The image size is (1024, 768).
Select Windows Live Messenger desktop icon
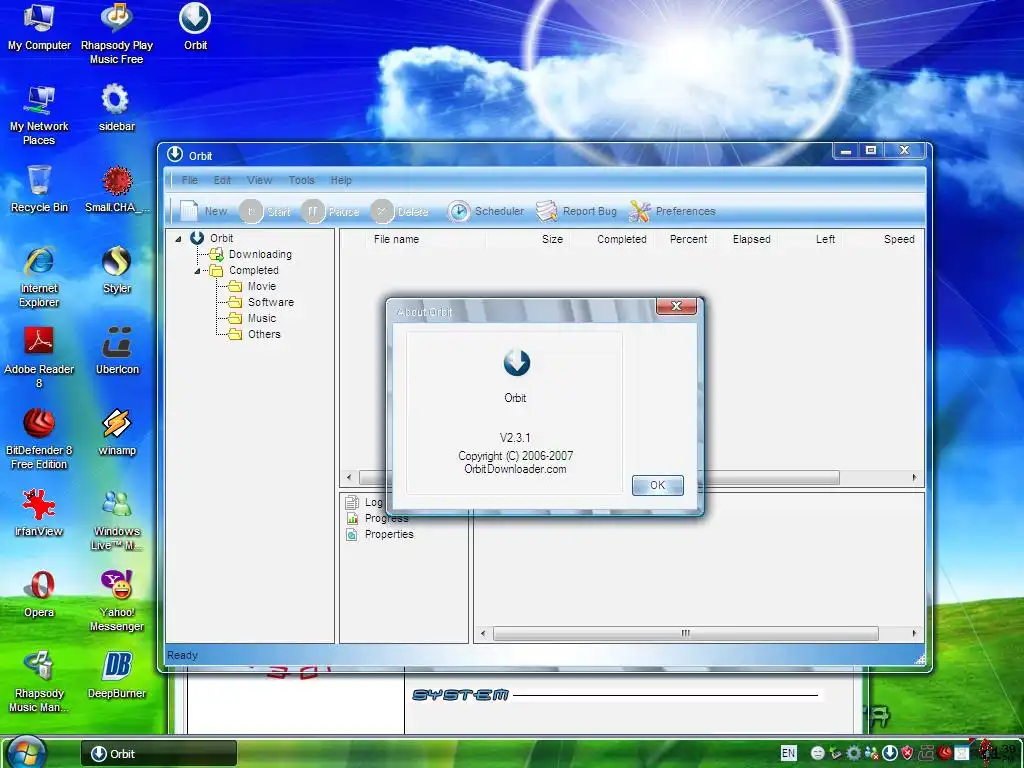click(117, 520)
